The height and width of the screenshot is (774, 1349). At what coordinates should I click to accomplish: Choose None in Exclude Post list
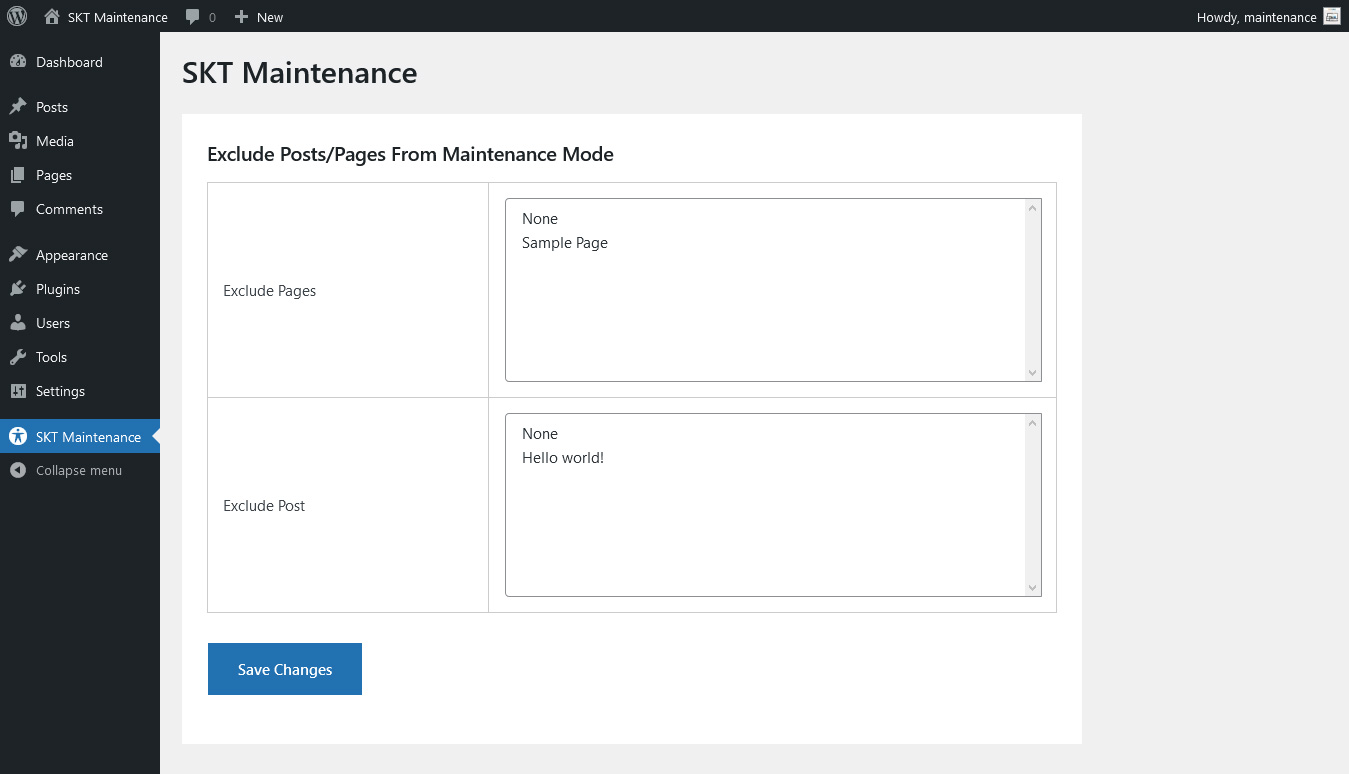pyautogui.click(x=540, y=434)
